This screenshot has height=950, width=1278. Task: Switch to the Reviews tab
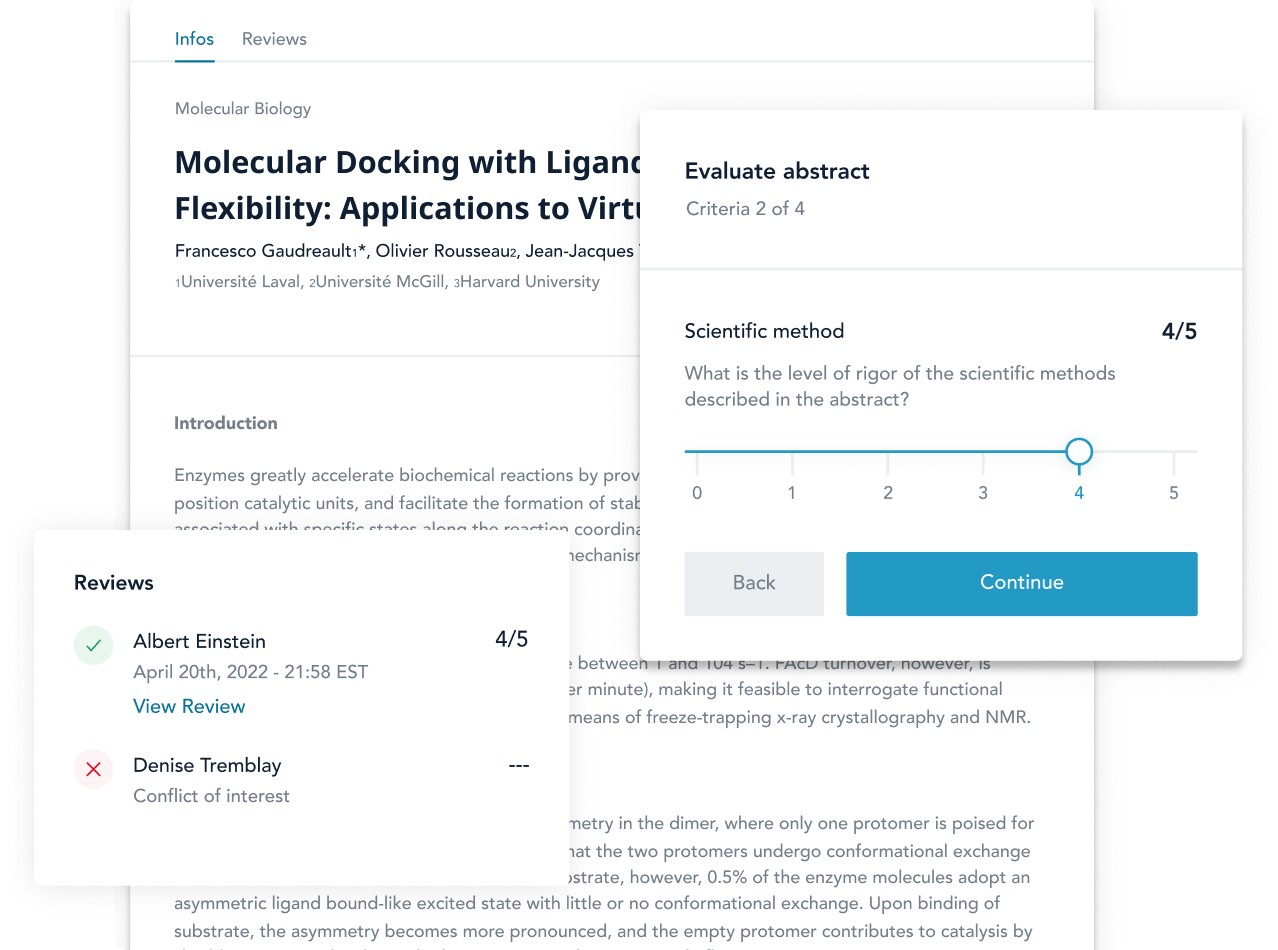point(274,39)
